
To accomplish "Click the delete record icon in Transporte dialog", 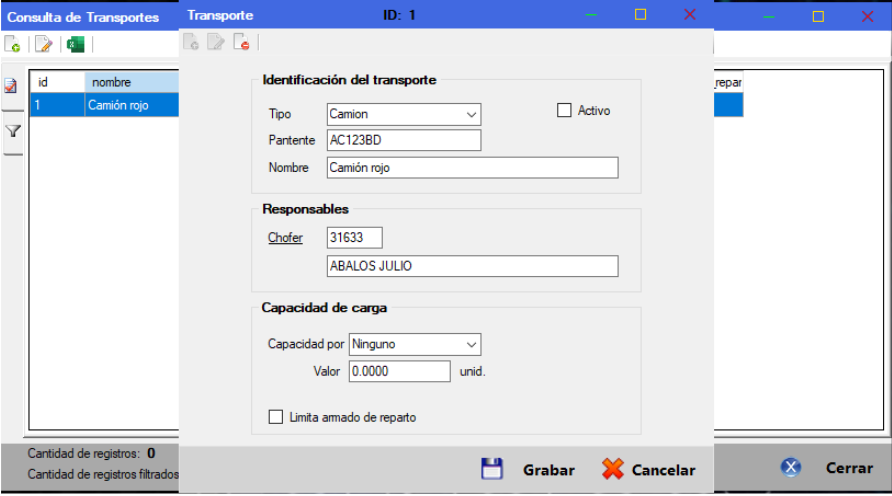I will pos(241,42).
